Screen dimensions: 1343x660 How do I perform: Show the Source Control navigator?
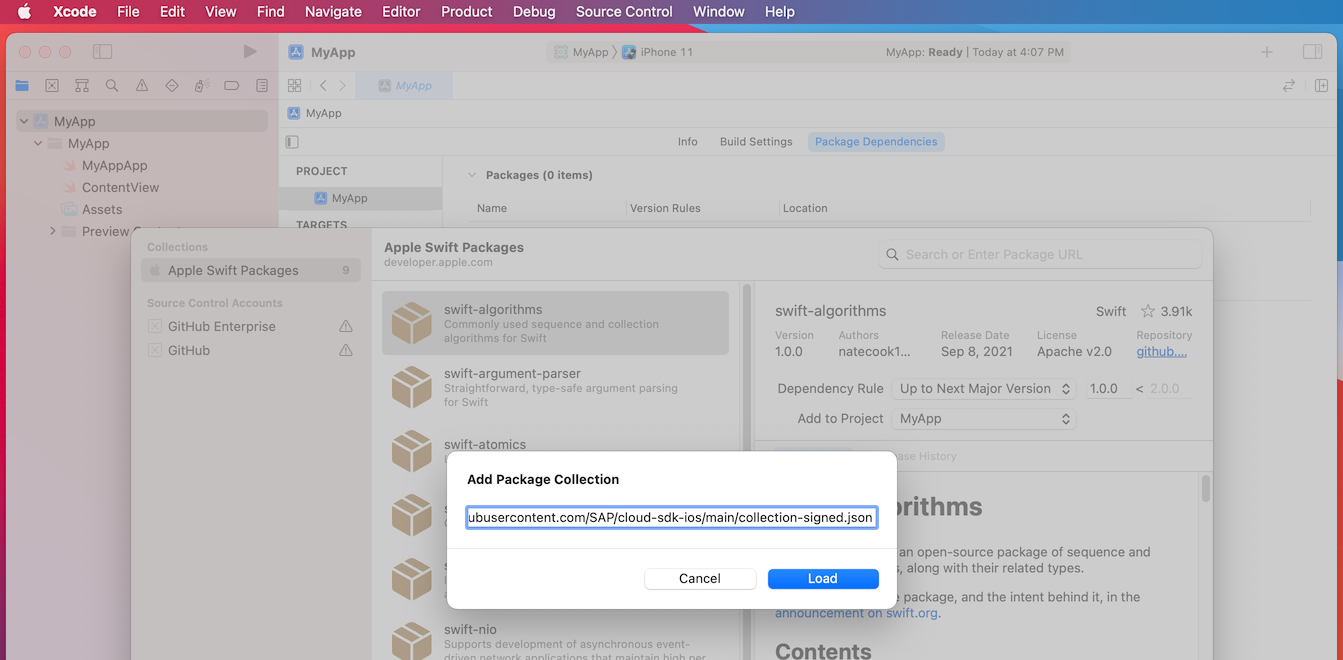click(52, 86)
